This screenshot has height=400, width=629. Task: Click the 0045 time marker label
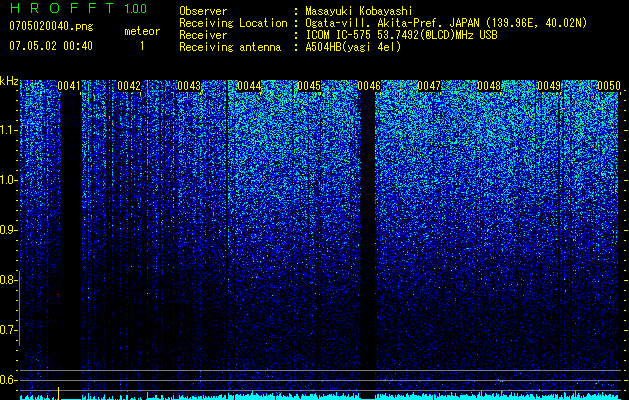pyautogui.click(x=309, y=86)
